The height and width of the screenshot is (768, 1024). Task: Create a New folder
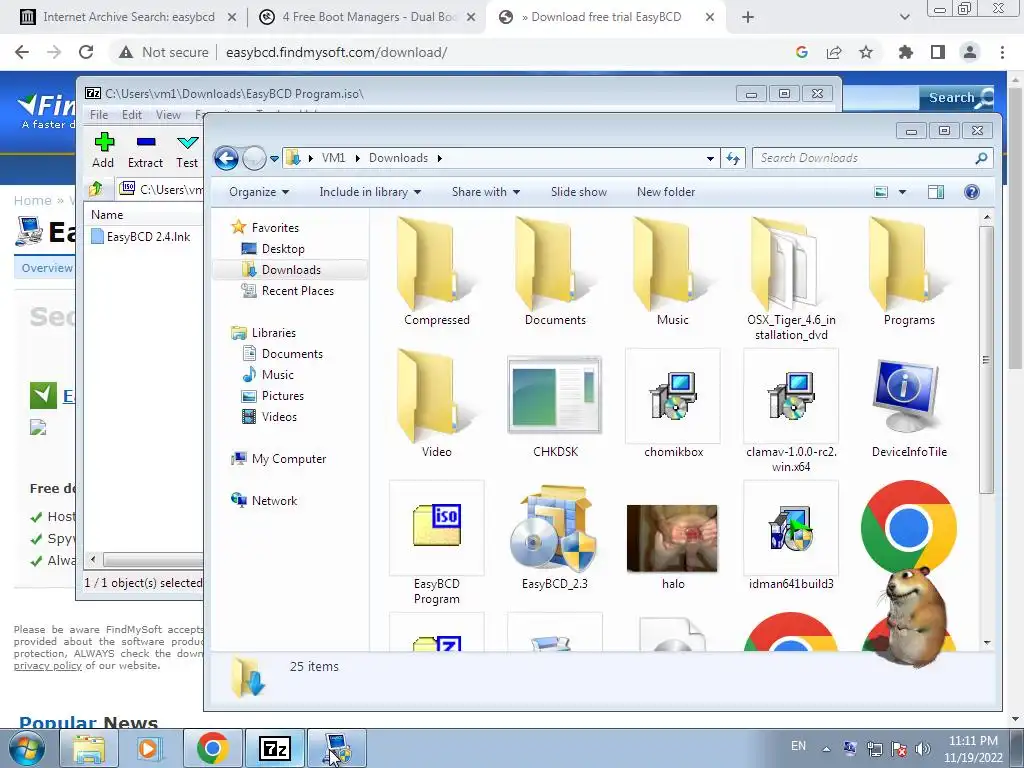point(665,192)
